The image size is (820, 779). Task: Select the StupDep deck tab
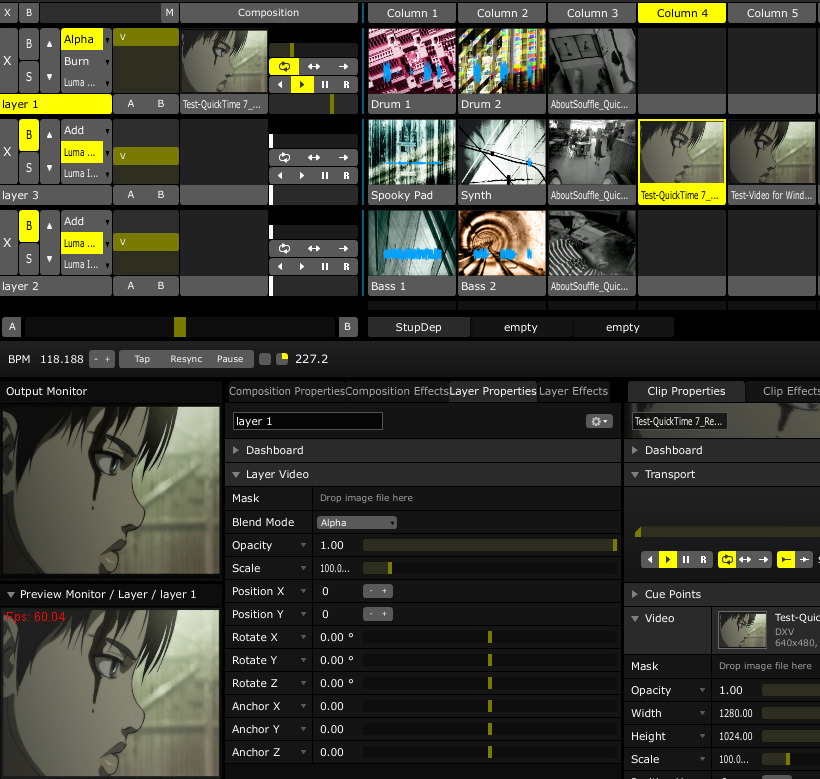[x=418, y=327]
